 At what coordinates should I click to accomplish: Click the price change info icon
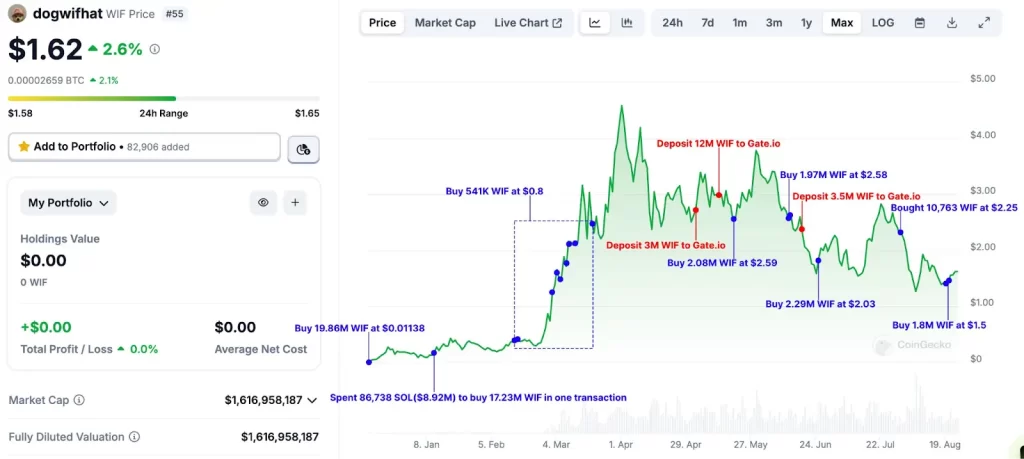point(154,49)
